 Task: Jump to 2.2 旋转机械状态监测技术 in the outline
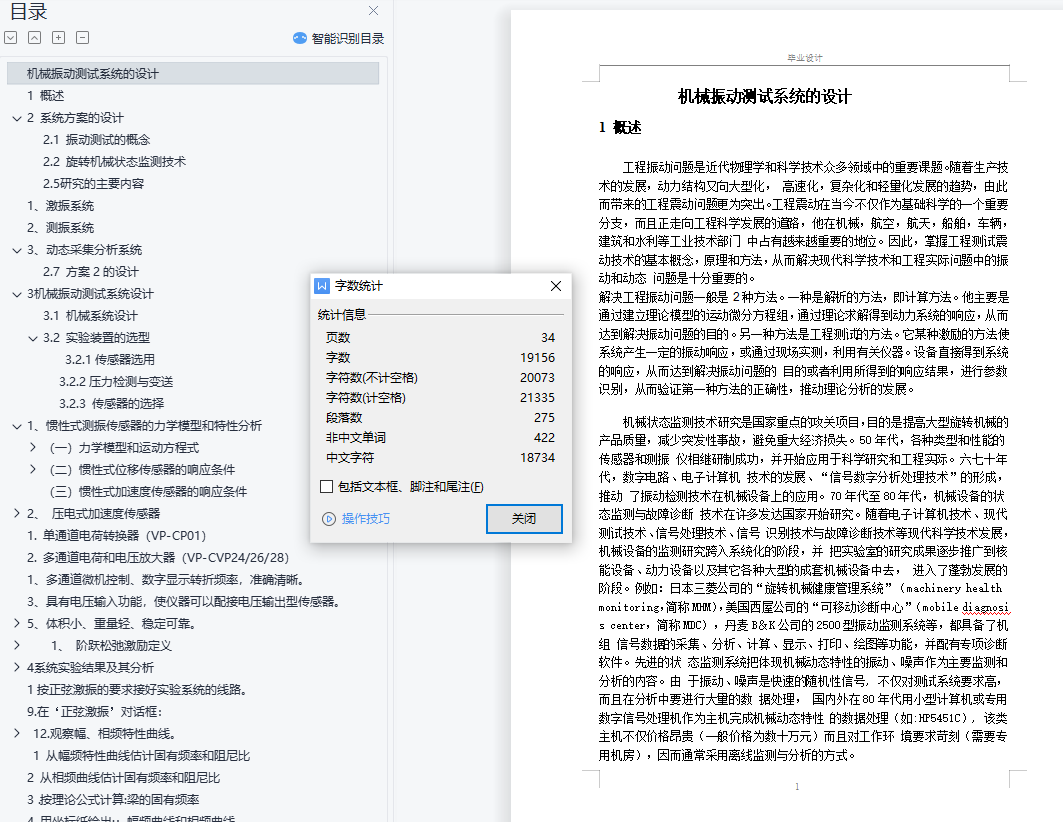[x=114, y=162]
